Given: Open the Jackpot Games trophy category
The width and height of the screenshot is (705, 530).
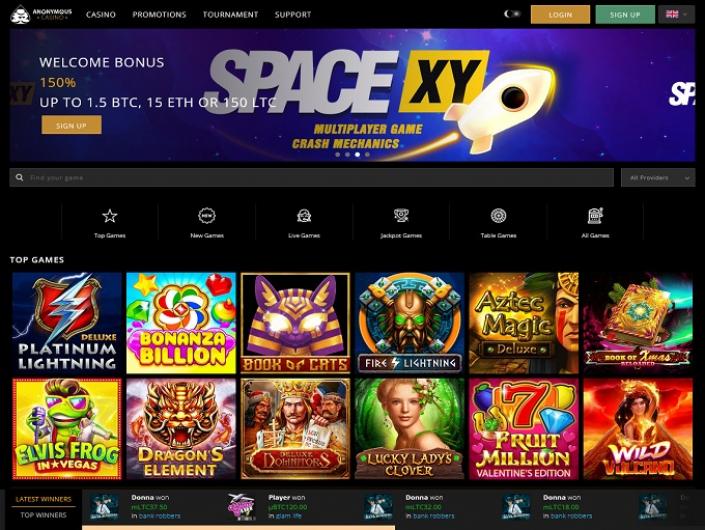Looking at the screenshot, I should point(401,216).
